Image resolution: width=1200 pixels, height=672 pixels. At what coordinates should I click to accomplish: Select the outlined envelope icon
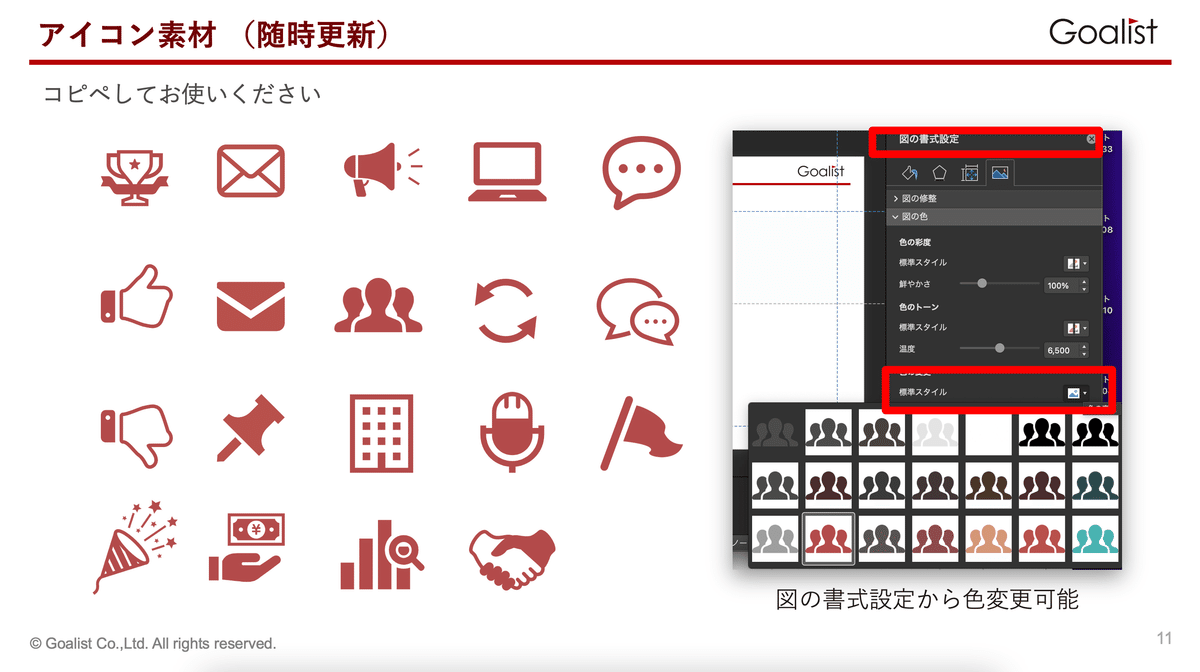point(251,171)
